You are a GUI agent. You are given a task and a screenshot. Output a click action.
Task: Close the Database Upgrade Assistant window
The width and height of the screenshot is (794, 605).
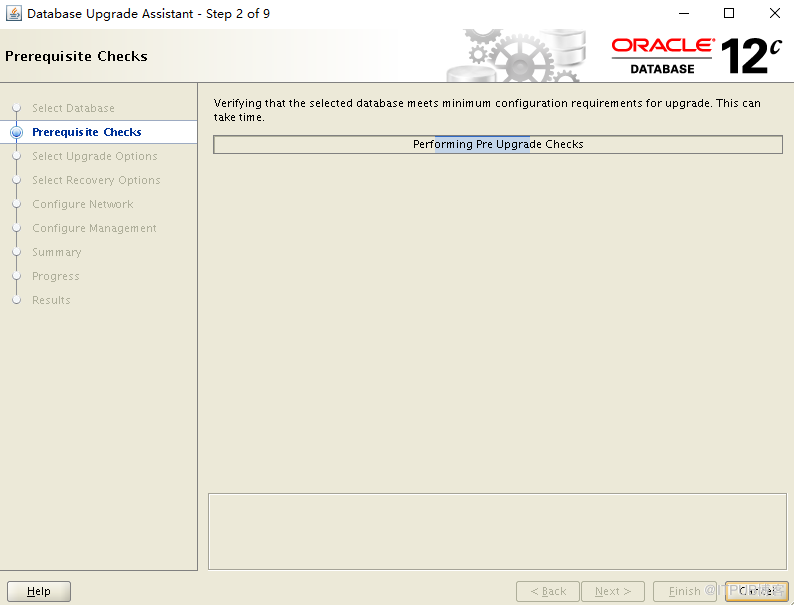tap(775, 14)
